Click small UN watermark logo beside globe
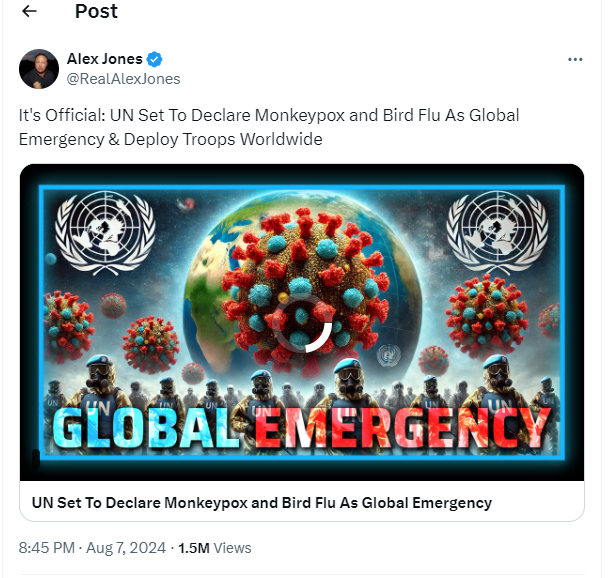The width and height of the screenshot is (612, 578). [x=388, y=355]
